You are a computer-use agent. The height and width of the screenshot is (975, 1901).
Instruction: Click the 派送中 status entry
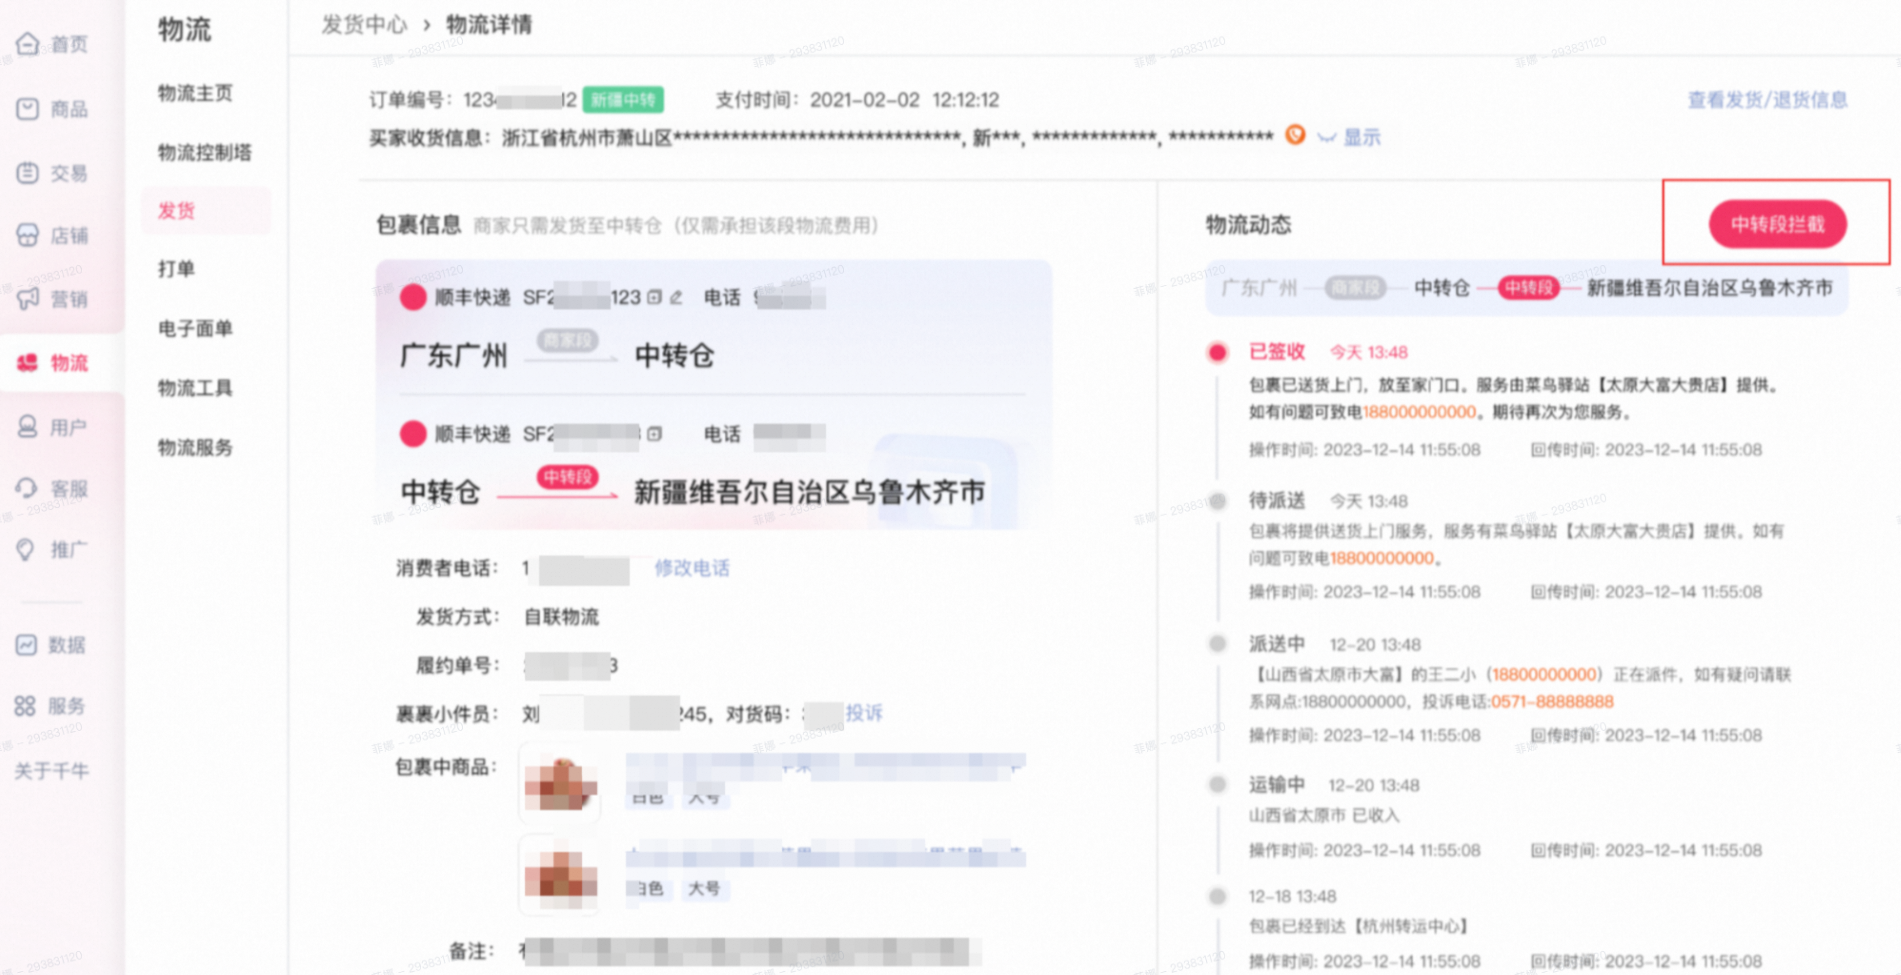1277,645
